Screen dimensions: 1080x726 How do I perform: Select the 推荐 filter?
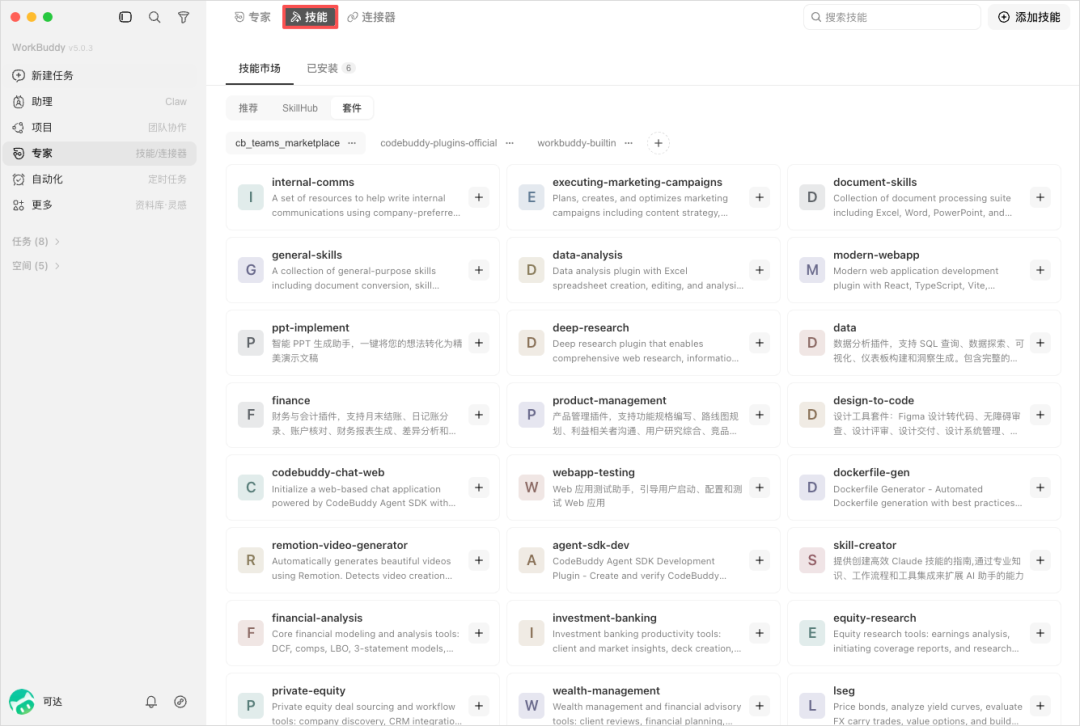(x=248, y=108)
